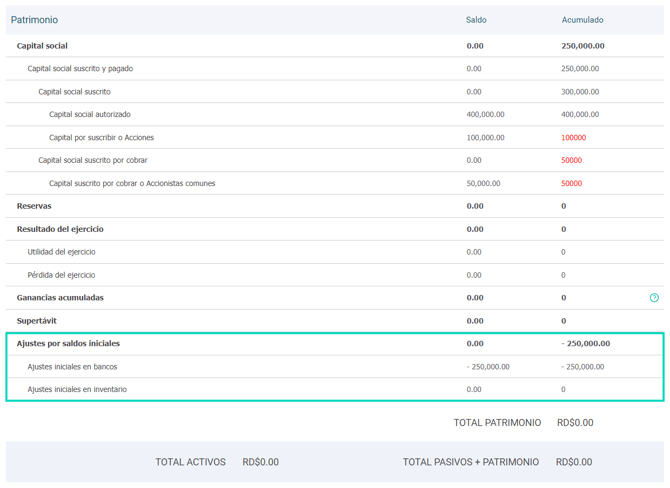Click Capital social suscrito por cobrar

(x=93, y=160)
